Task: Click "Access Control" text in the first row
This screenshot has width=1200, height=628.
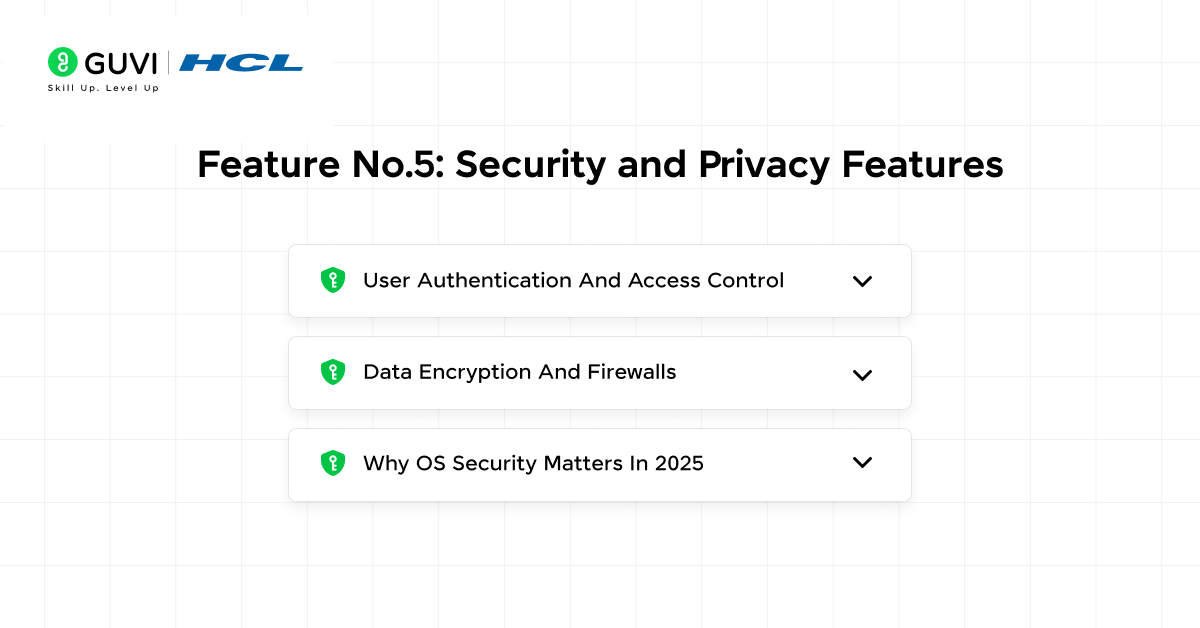Action: pyautogui.click(x=706, y=281)
